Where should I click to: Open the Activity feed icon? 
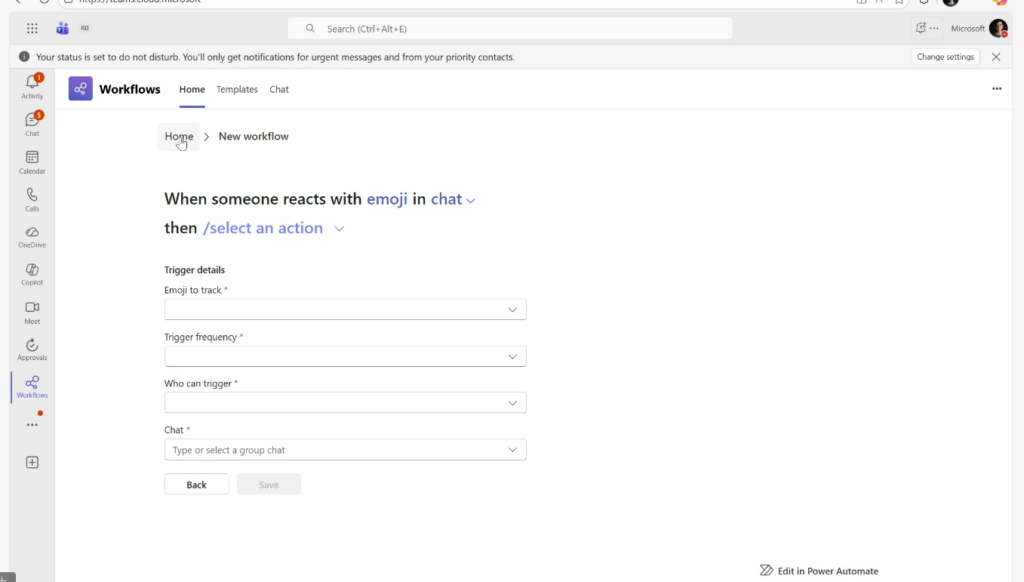click(32, 85)
